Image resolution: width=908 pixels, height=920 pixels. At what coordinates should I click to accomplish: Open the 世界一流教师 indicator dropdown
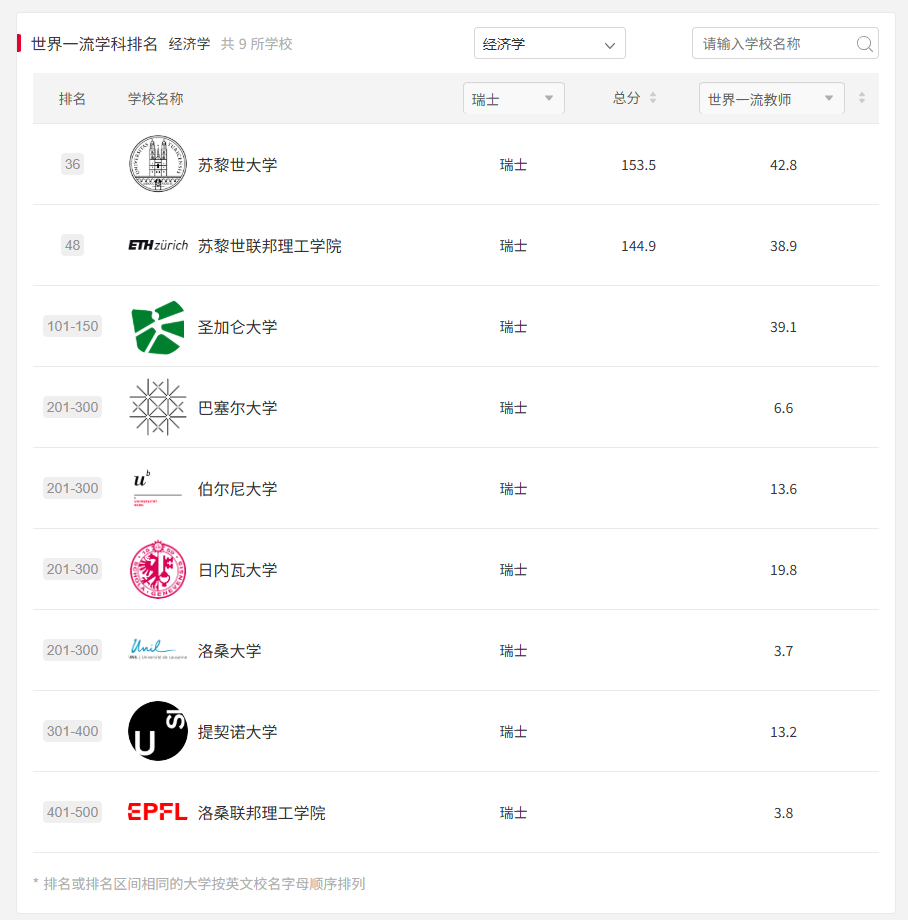tap(771, 99)
